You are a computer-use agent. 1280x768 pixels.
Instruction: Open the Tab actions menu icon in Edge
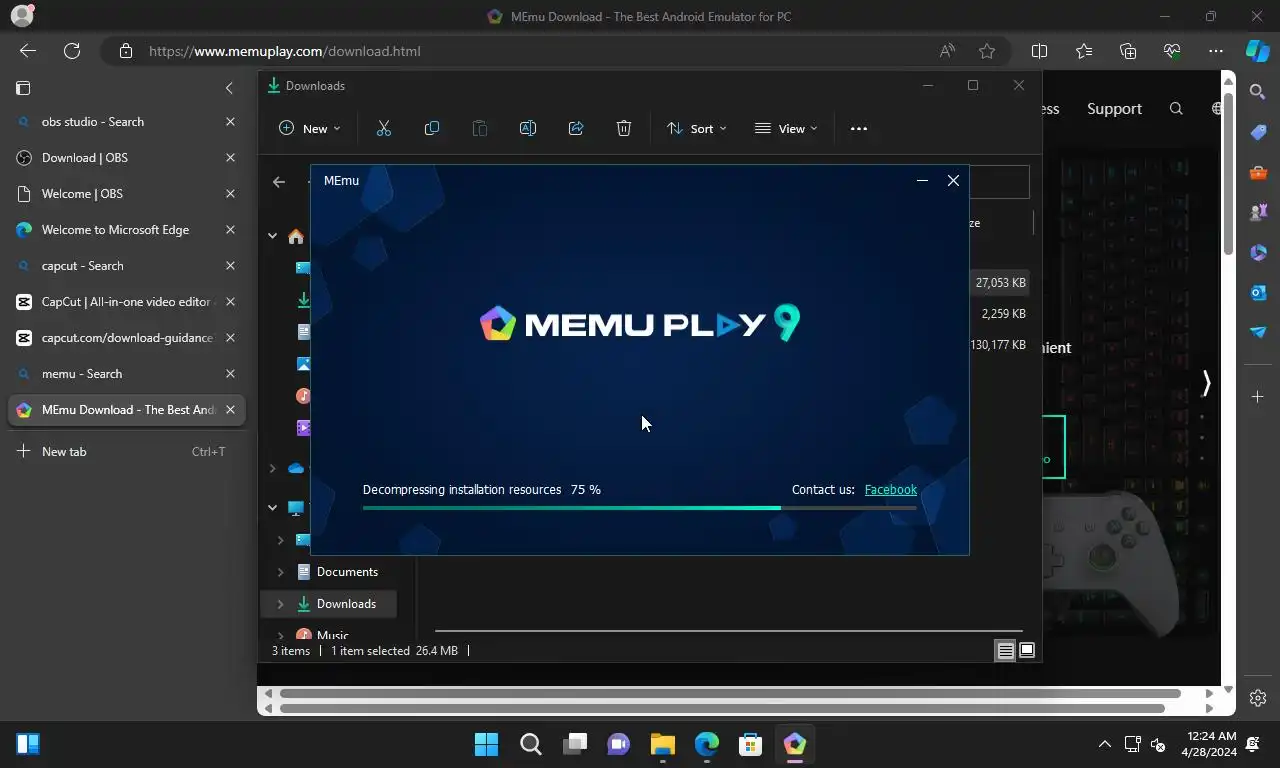(x=23, y=88)
